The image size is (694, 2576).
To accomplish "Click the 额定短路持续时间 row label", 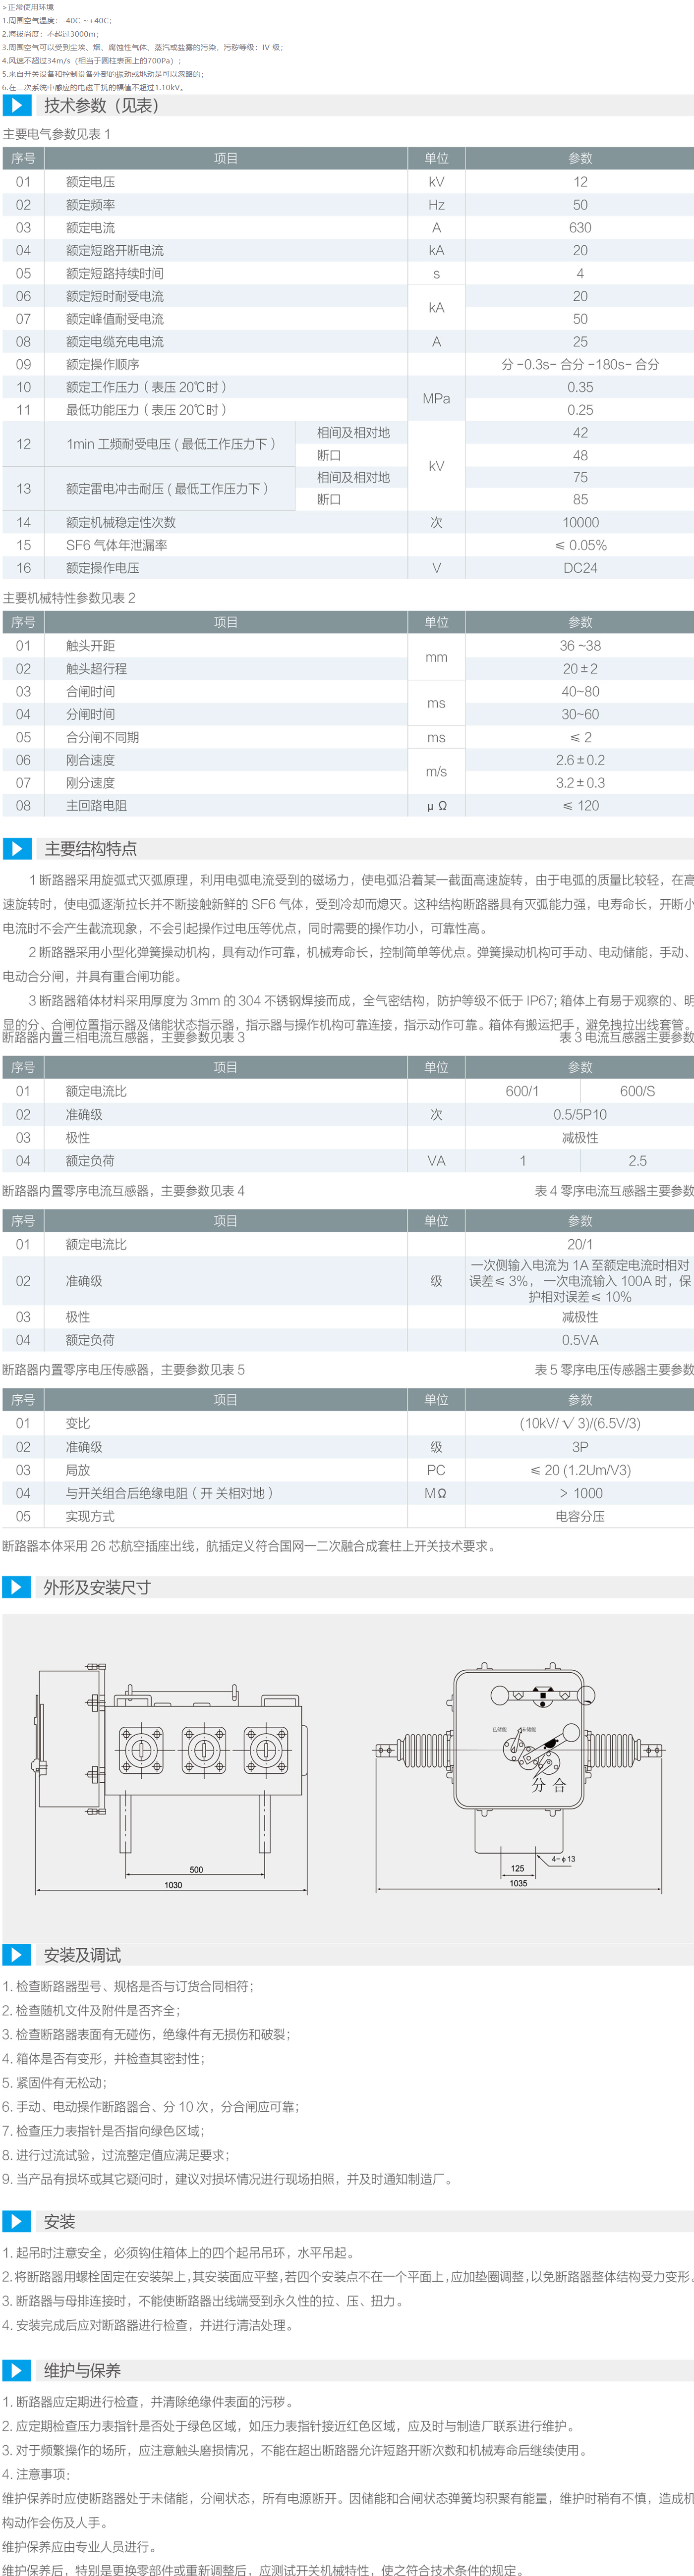I will pyautogui.click(x=115, y=273).
